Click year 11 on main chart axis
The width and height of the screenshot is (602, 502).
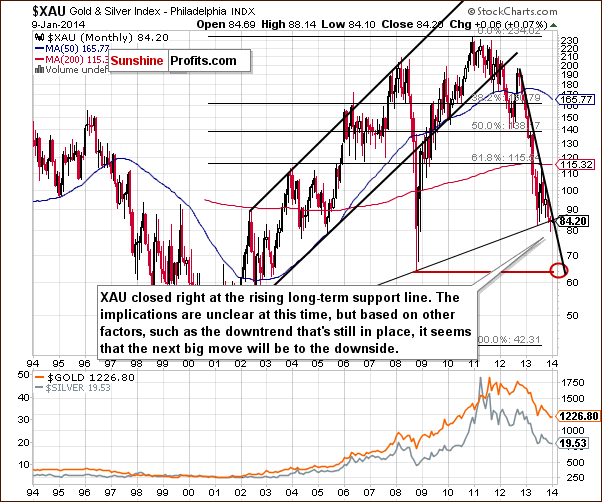pyautogui.click(x=474, y=363)
